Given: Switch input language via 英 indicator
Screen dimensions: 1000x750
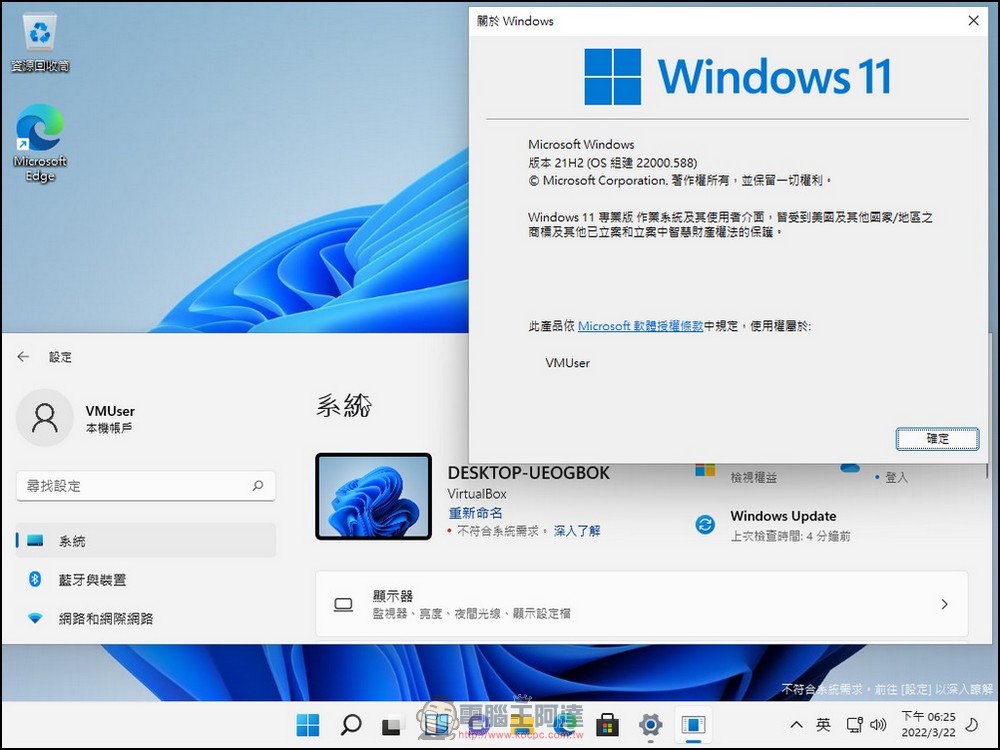Looking at the screenshot, I should 823,724.
